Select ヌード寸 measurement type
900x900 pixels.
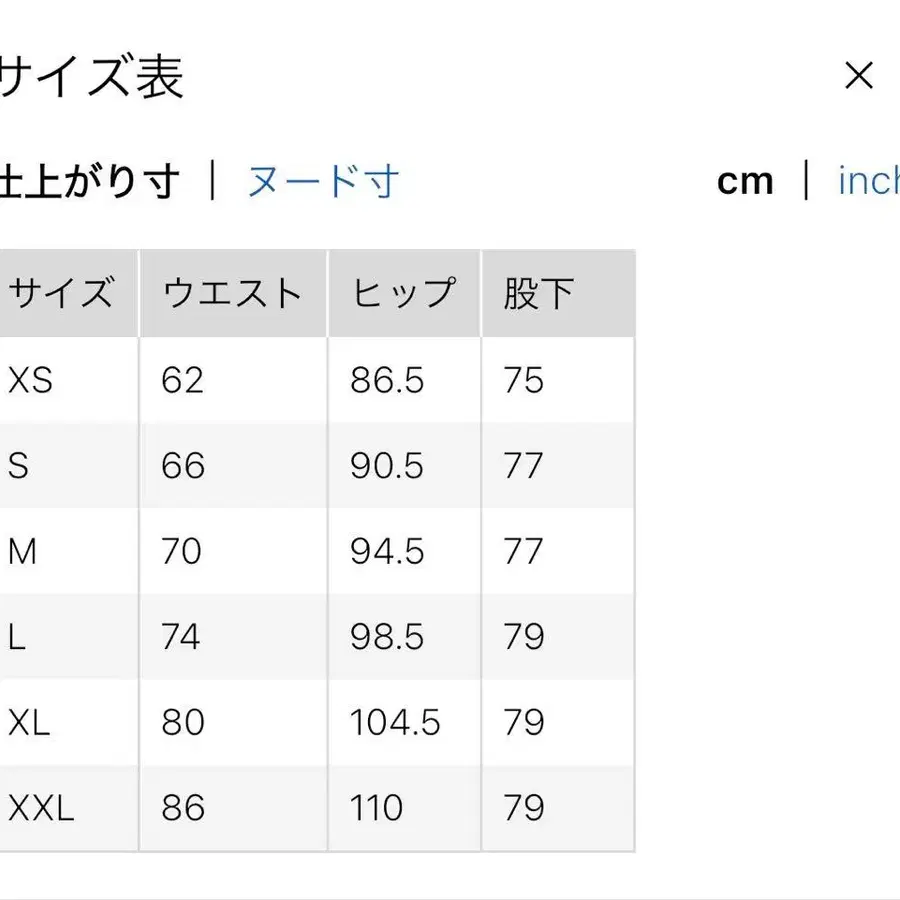[x=321, y=180]
